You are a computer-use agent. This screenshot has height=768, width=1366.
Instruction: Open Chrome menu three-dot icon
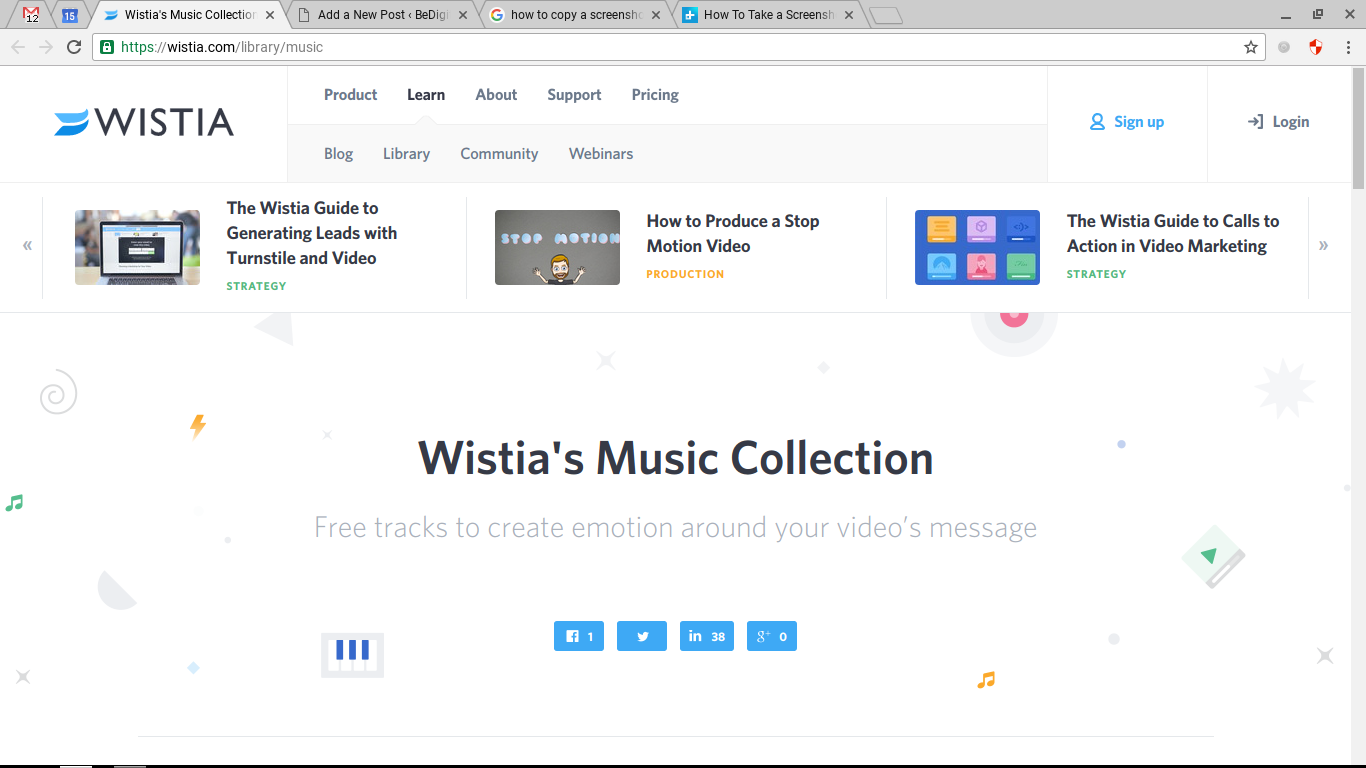pos(1347,47)
